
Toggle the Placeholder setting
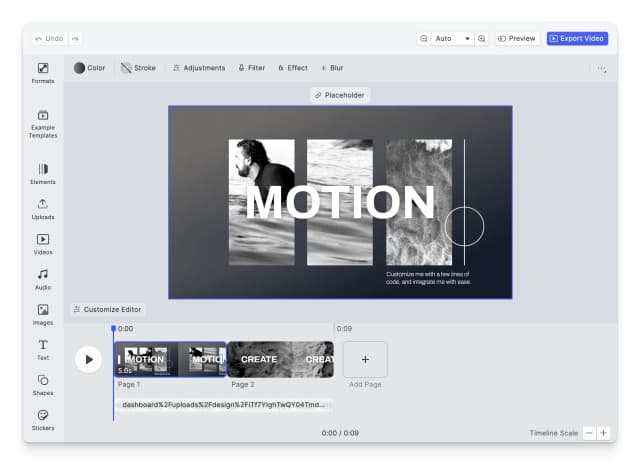click(340, 95)
